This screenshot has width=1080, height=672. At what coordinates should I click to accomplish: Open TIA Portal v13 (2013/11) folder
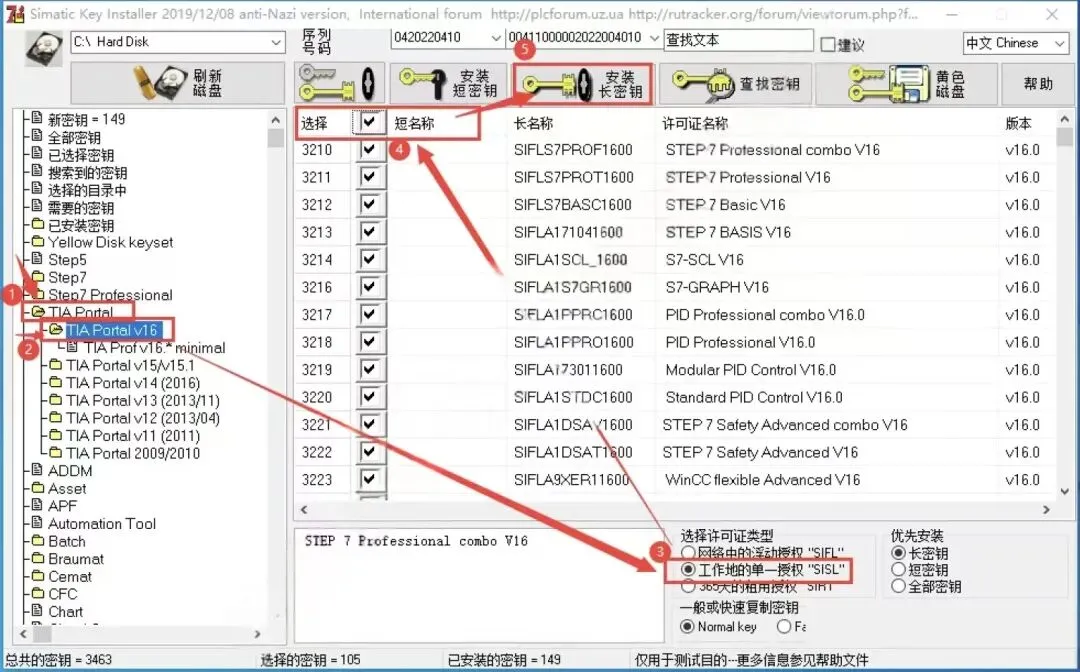click(143, 401)
